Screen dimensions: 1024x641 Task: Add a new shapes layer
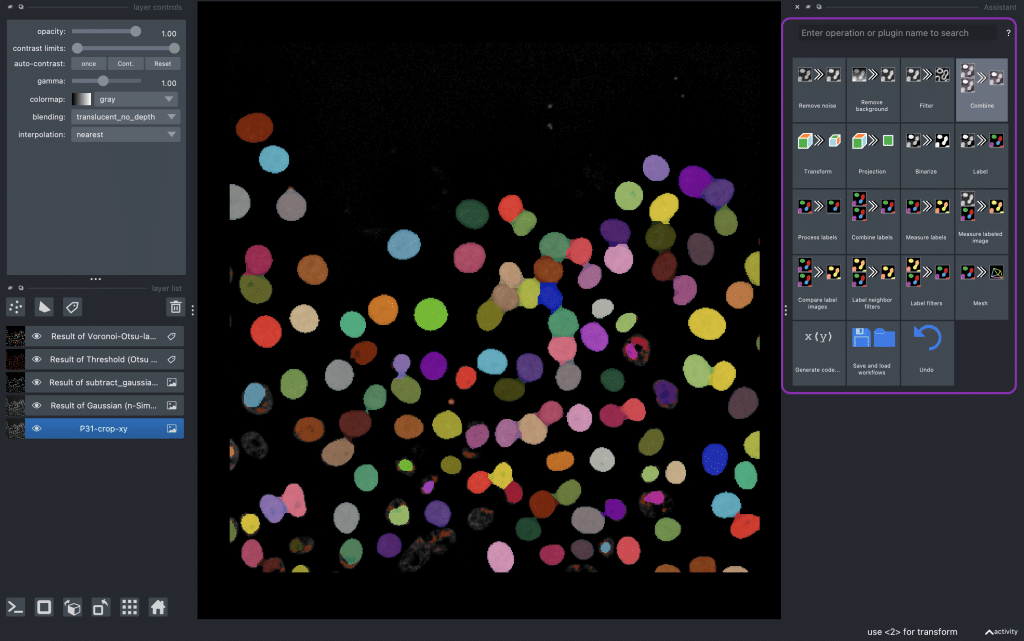pyautogui.click(x=44, y=307)
